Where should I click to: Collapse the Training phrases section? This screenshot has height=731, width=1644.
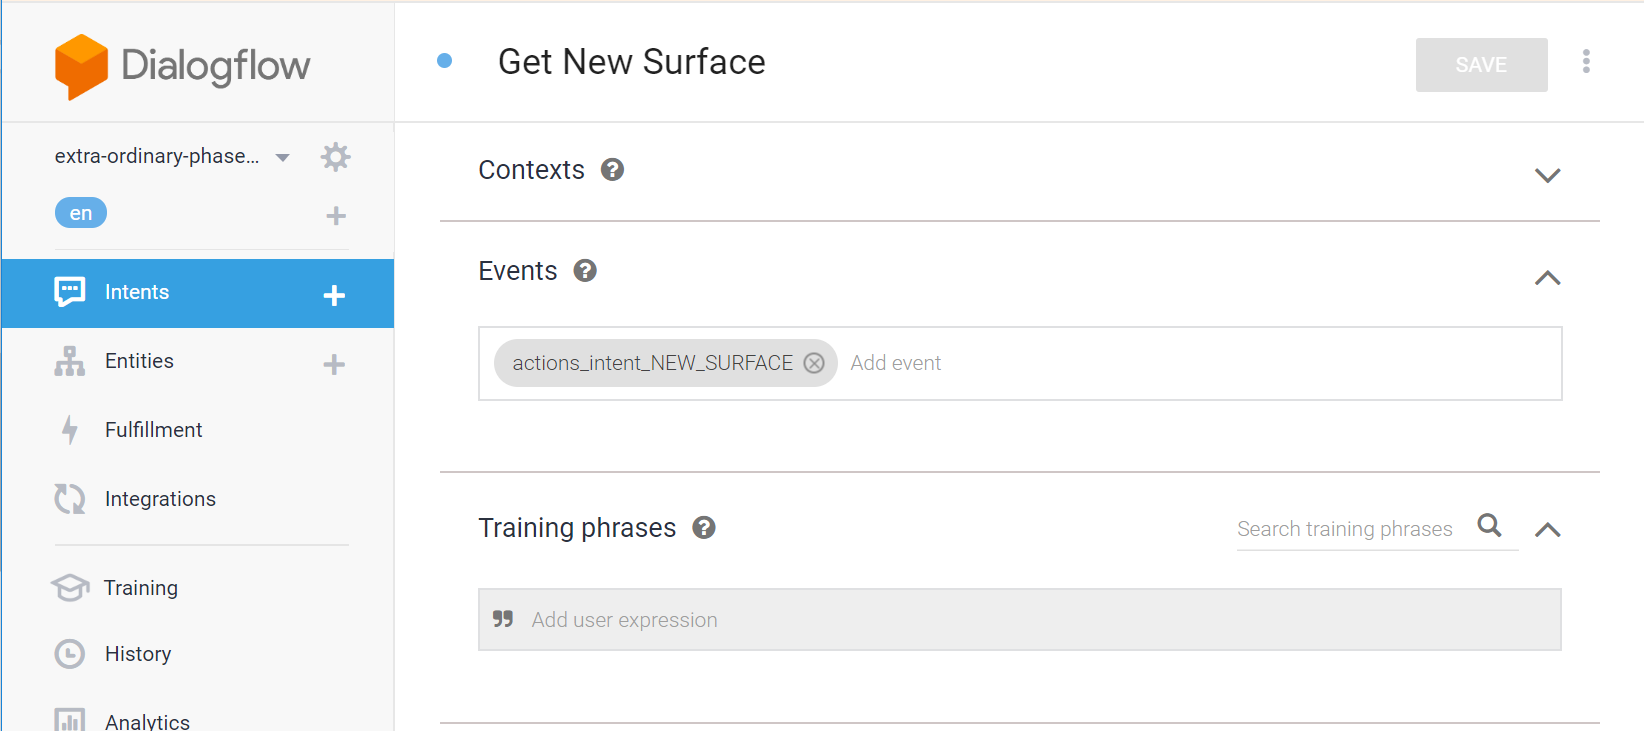coord(1547,530)
